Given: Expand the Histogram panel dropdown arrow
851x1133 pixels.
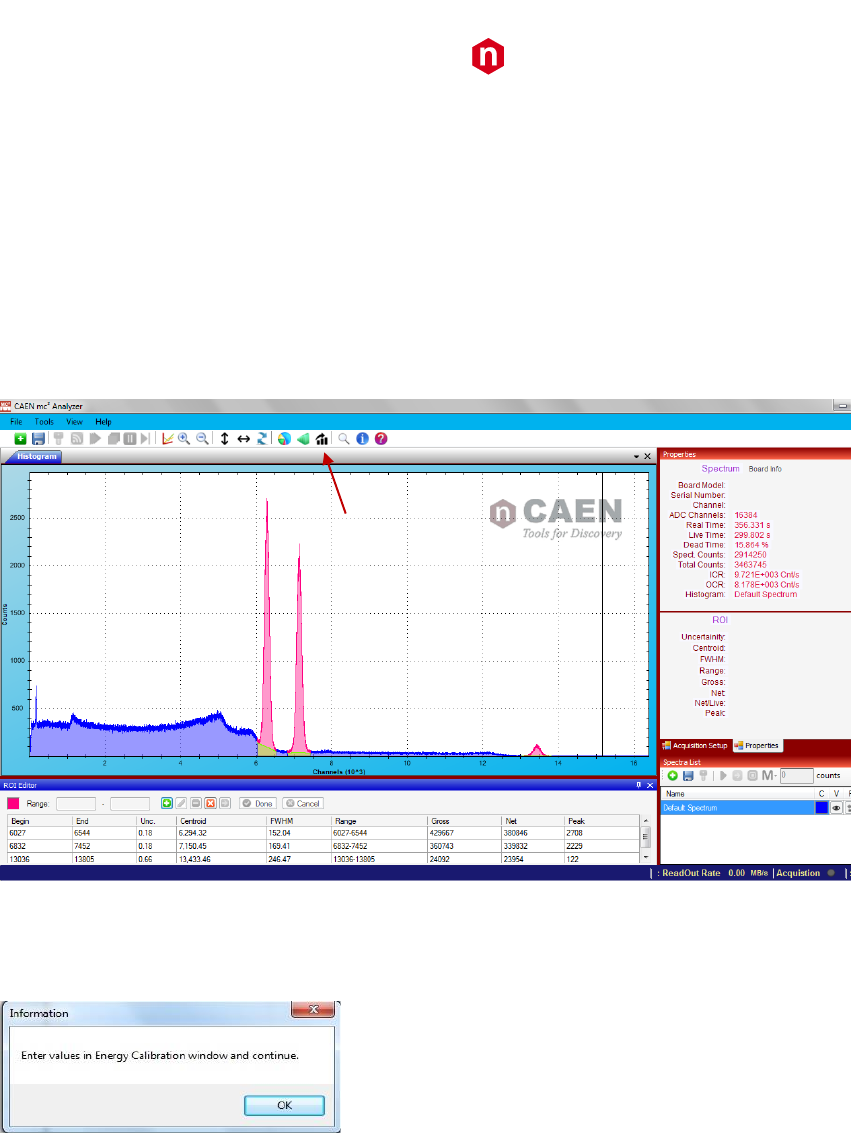Looking at the screenshot, I should pos(636,457).
